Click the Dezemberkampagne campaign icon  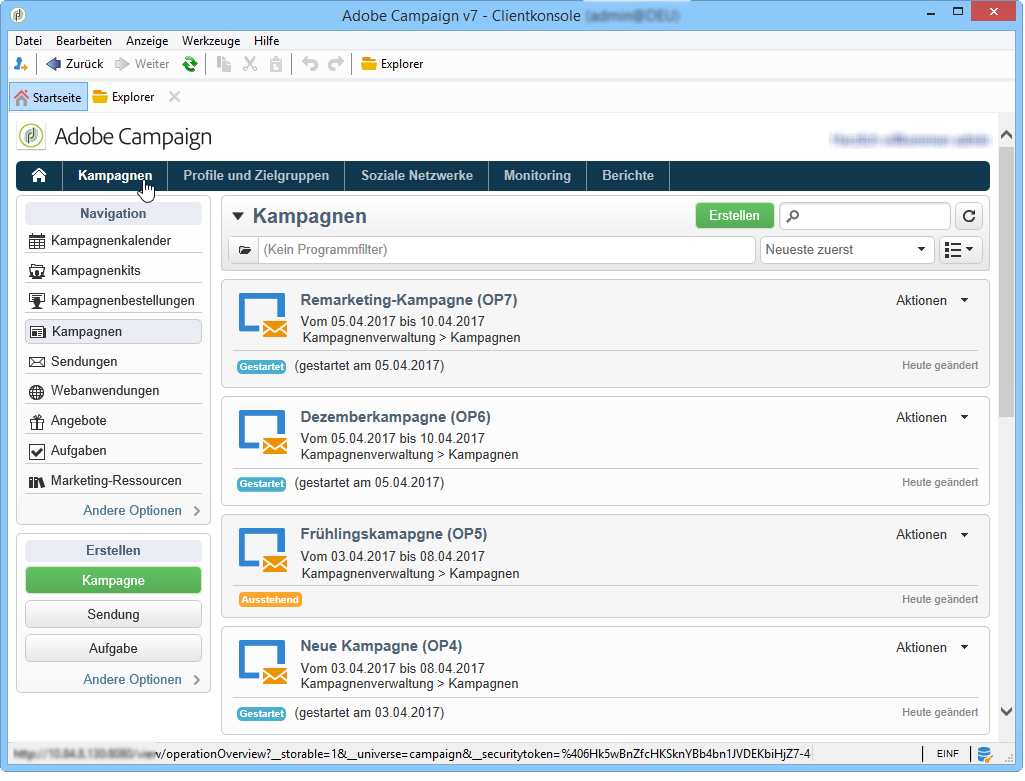click(263, 432)
